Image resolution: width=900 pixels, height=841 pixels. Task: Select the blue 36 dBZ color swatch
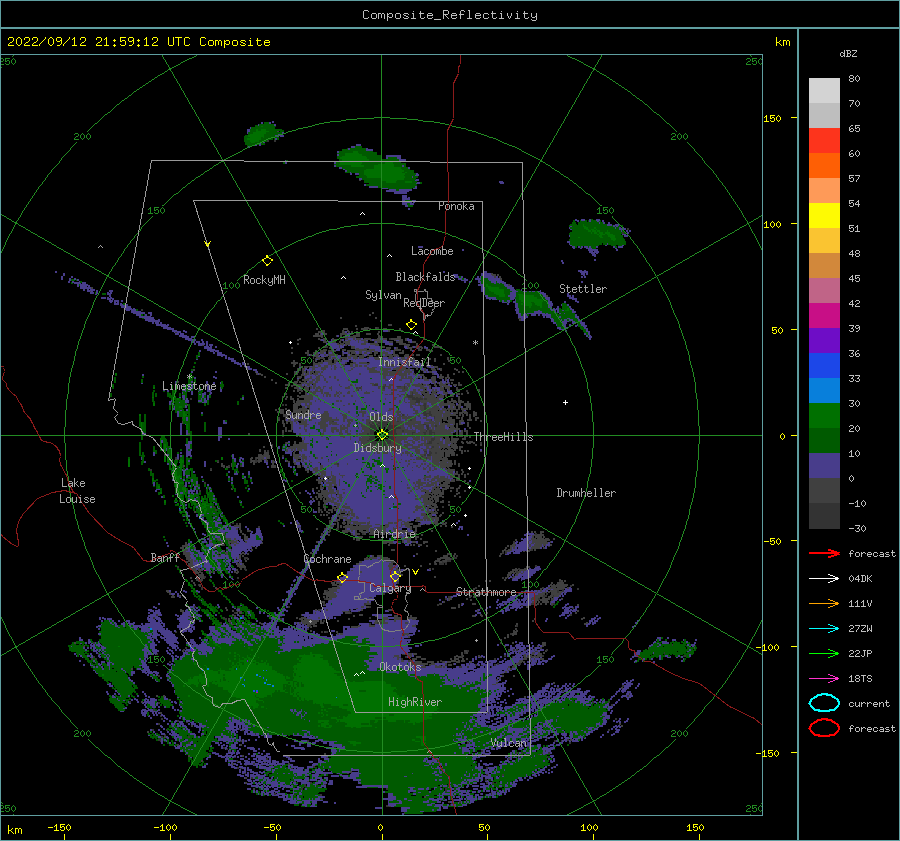coord(824,365)
